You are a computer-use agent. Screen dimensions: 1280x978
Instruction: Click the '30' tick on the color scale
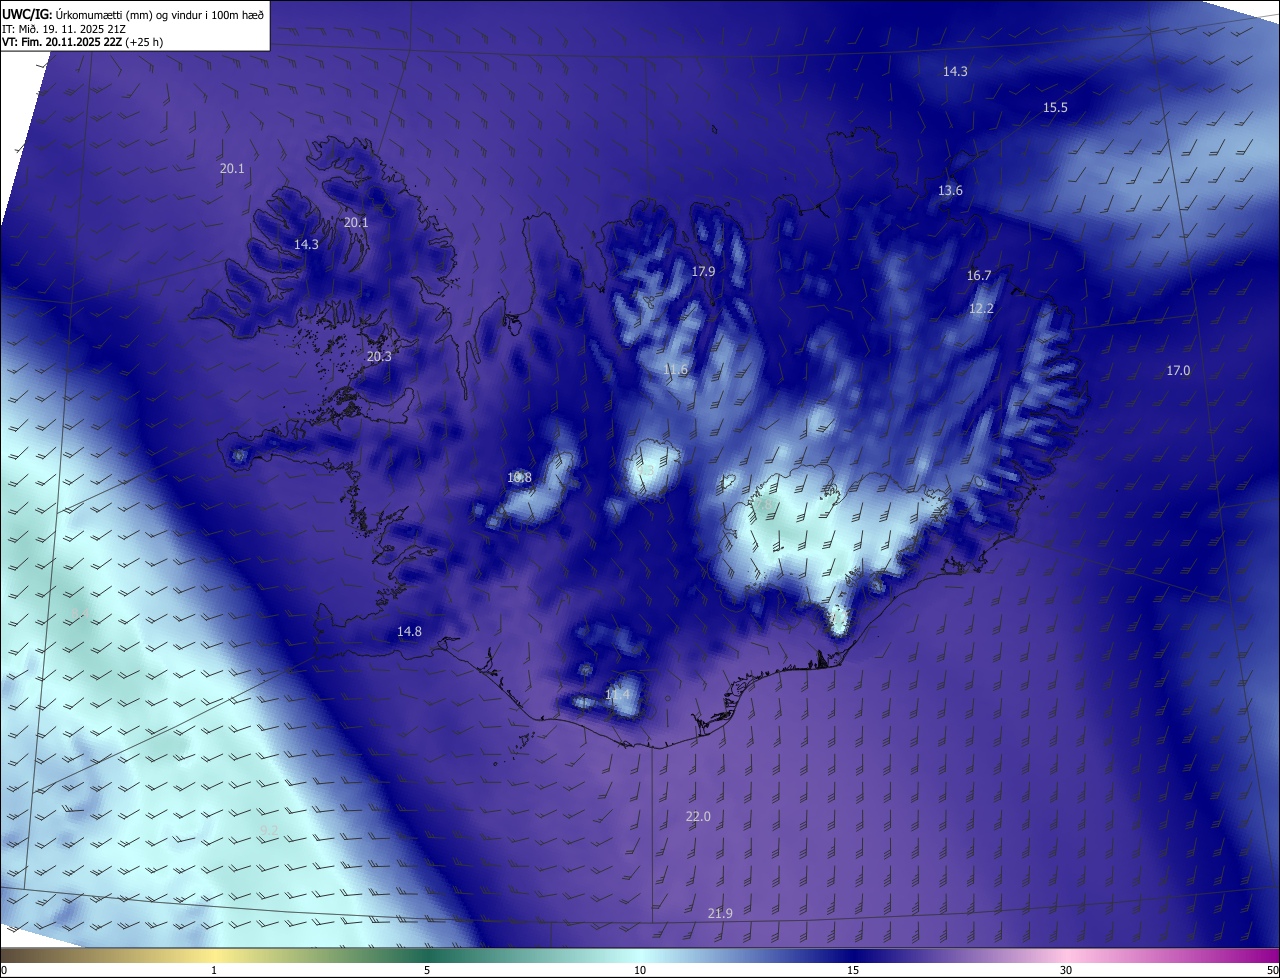click(x=1066, y=970)
